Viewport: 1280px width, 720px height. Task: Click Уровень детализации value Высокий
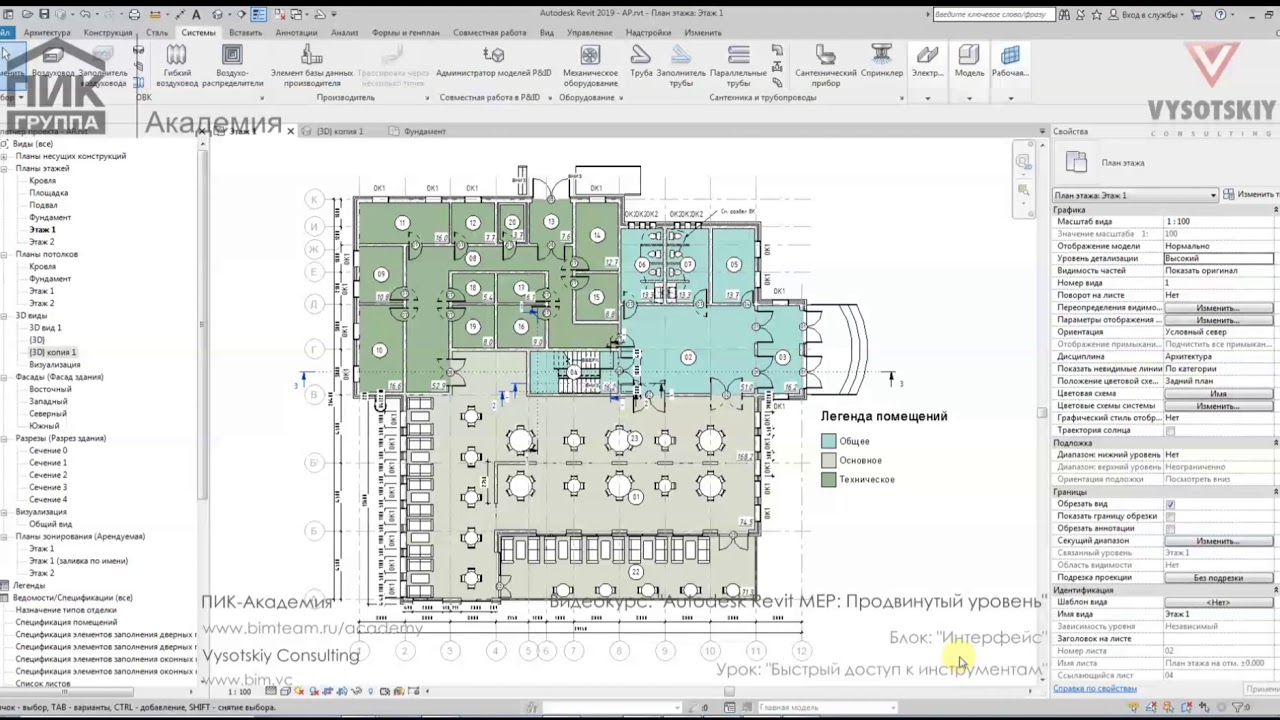[1219, 258]
